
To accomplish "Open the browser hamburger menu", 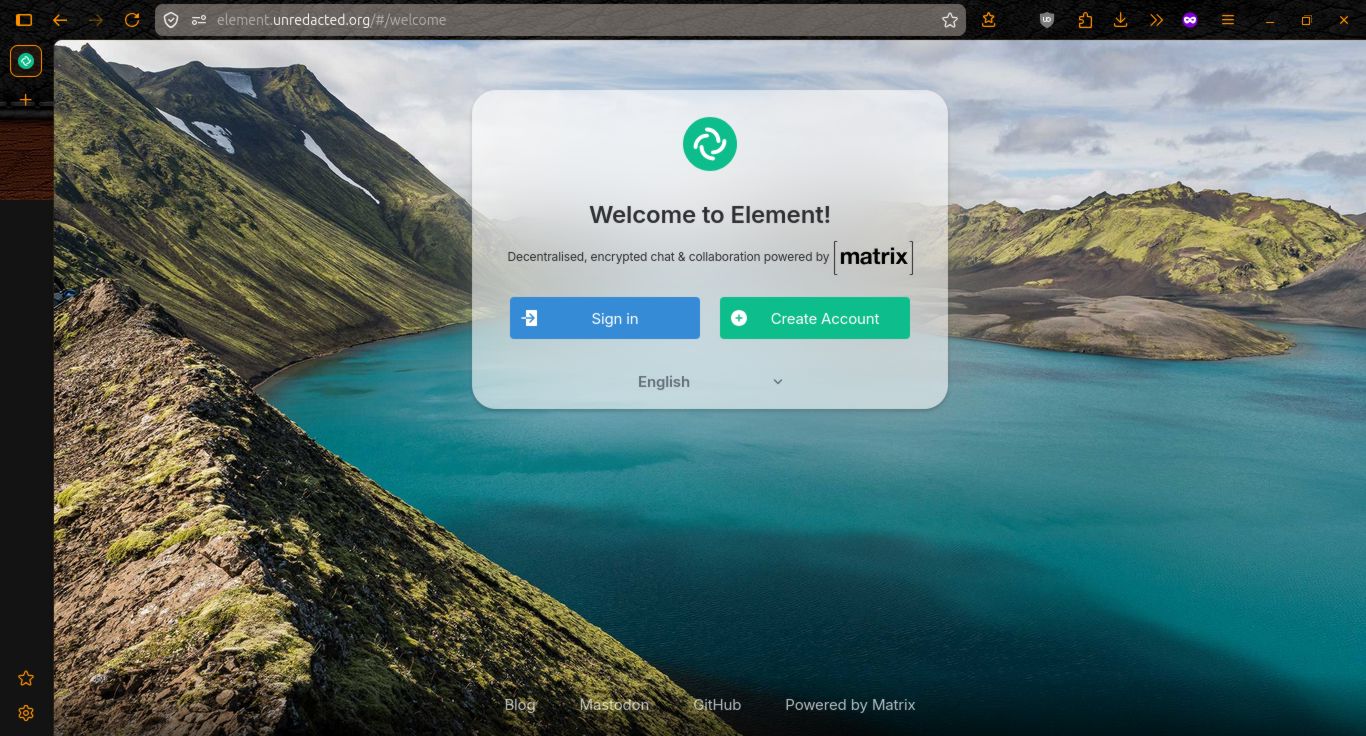I will click(1228, 20).
